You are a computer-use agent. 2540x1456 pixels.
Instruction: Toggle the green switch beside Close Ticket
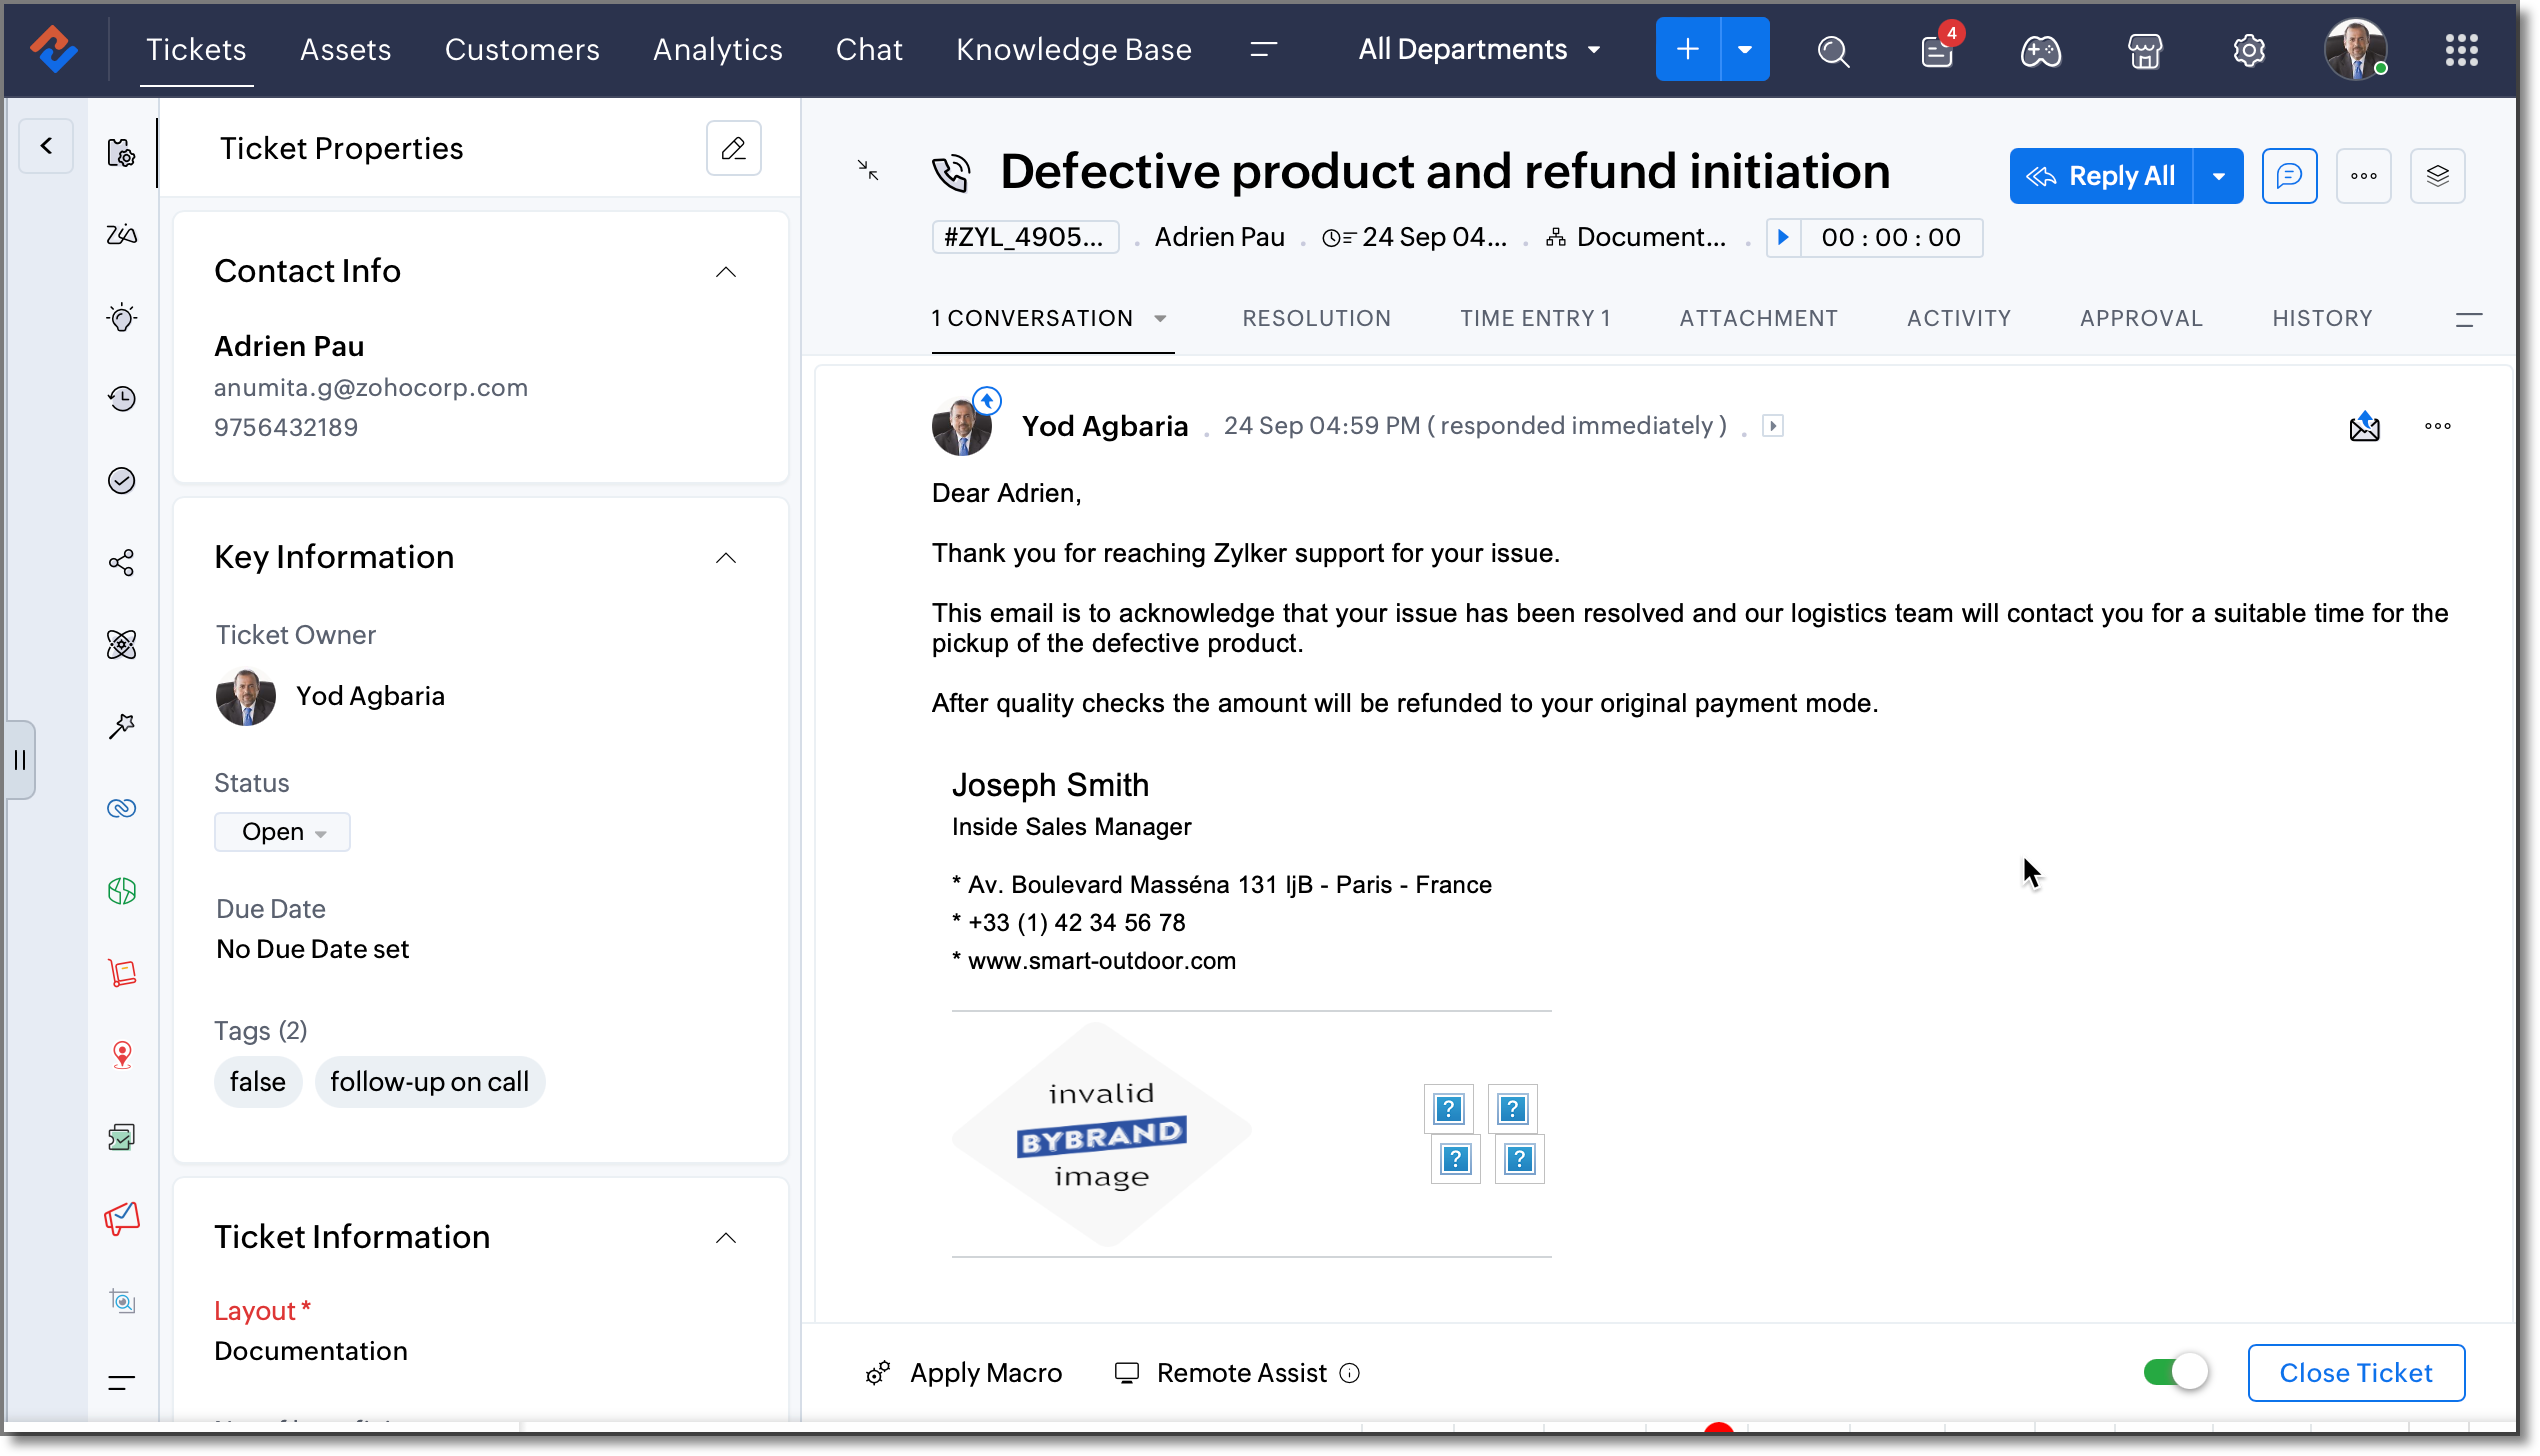tap(2175, 1372)
